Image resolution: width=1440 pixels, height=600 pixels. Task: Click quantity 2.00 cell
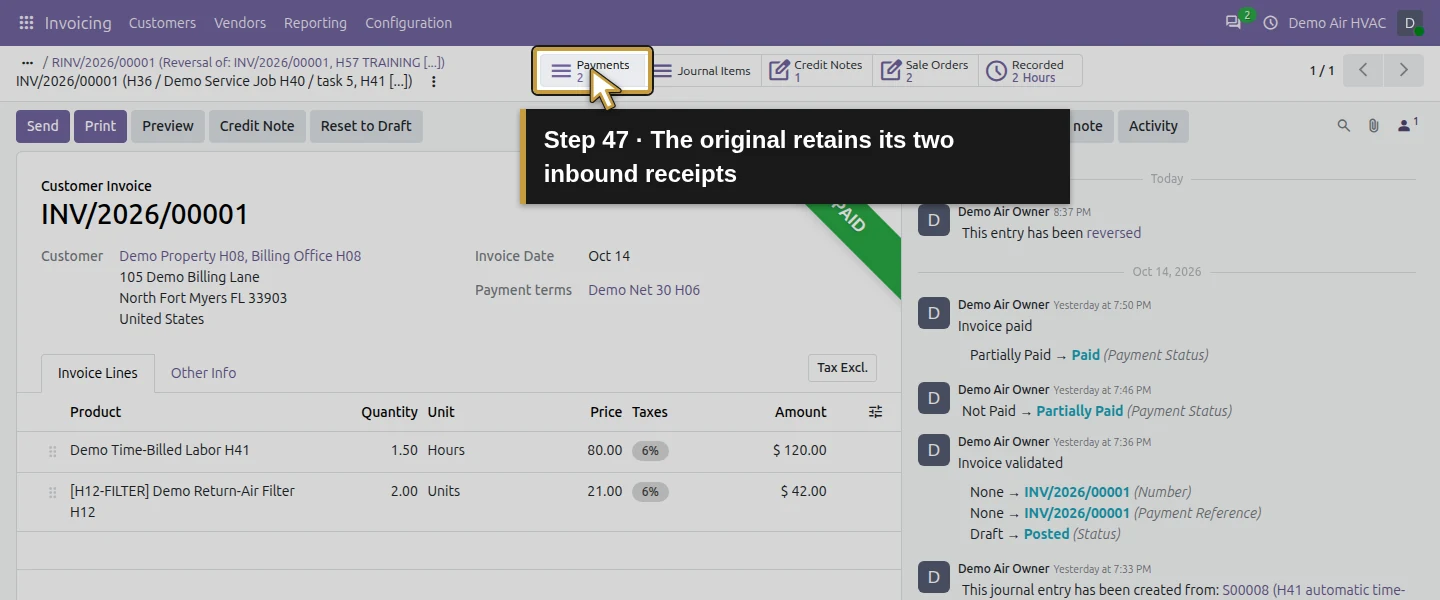coord(404,491)
